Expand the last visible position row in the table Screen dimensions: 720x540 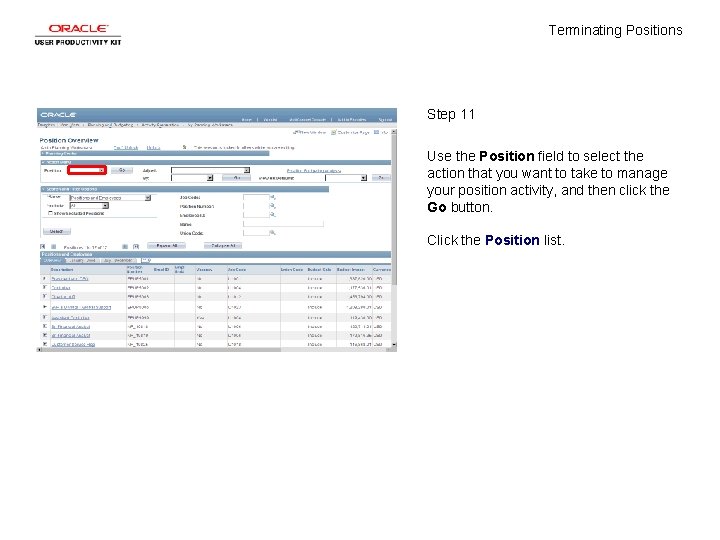[x=45, y=343]
